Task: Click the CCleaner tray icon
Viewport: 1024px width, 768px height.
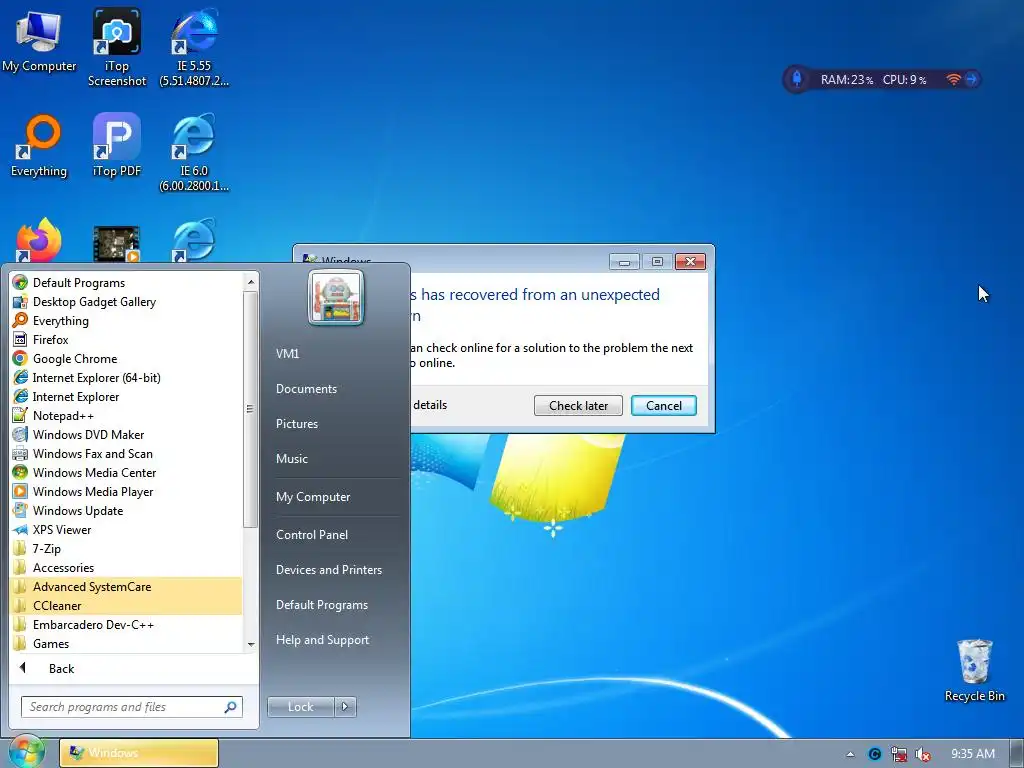Action: tap(874, 754)
